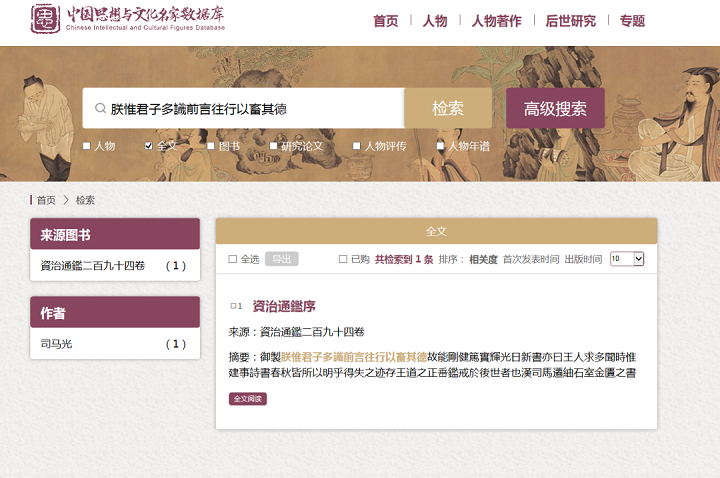Filter by author 司马光

[56, 344]
